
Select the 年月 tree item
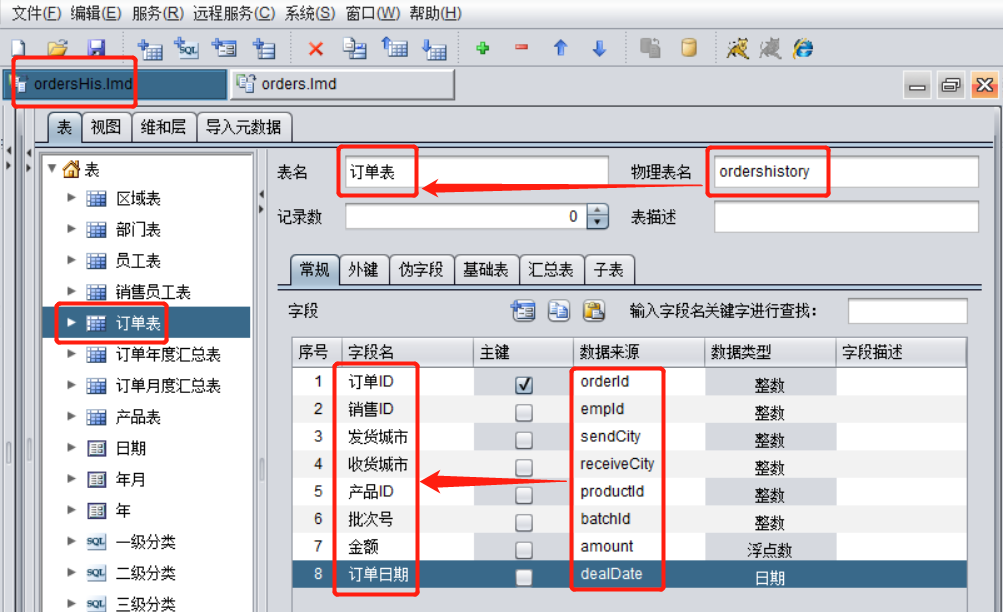130,479
